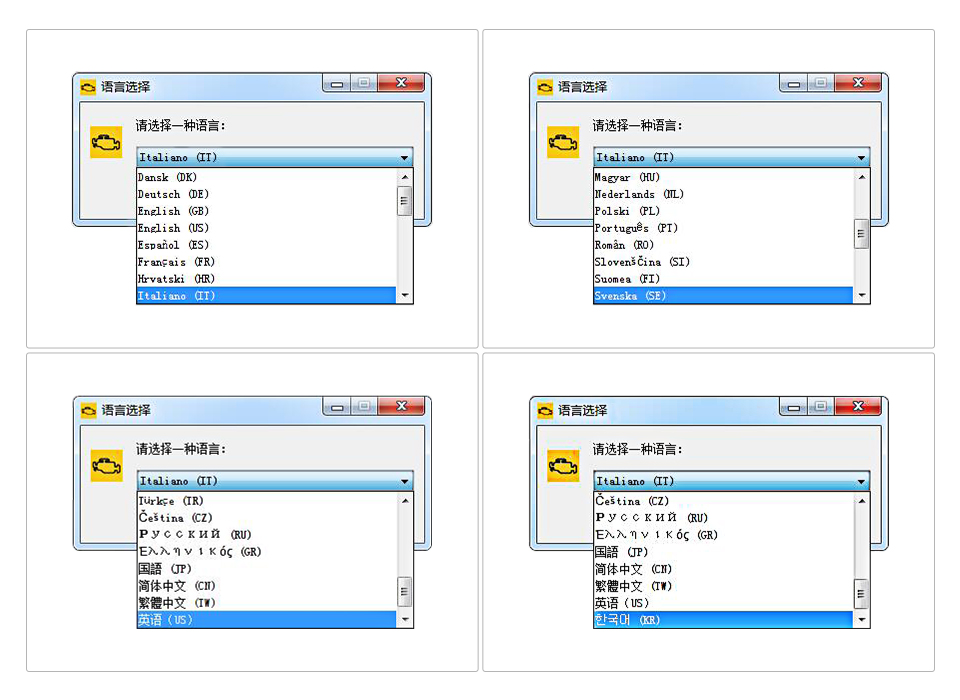Click scroll-down arrow beside 한국어 (KR)

coord(862,620)
